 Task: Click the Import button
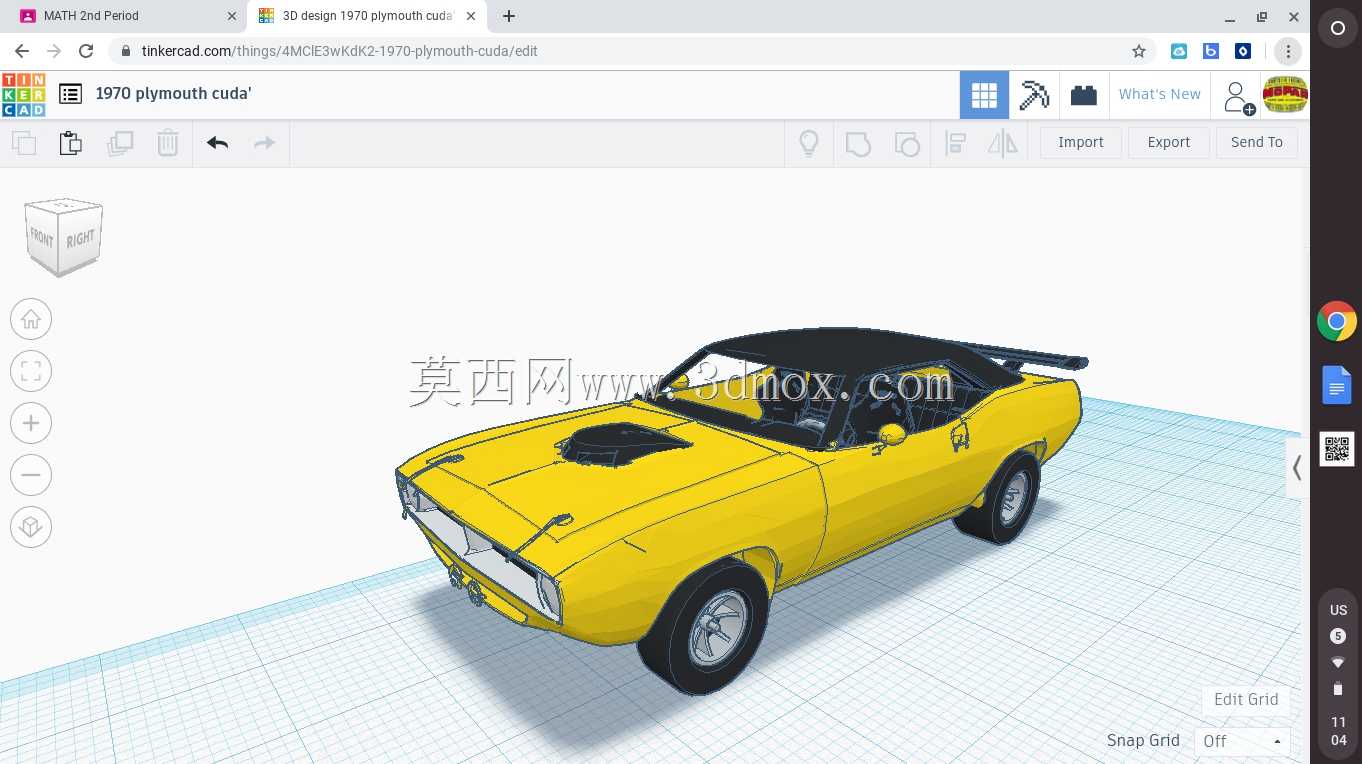[x=1081, y=142]
